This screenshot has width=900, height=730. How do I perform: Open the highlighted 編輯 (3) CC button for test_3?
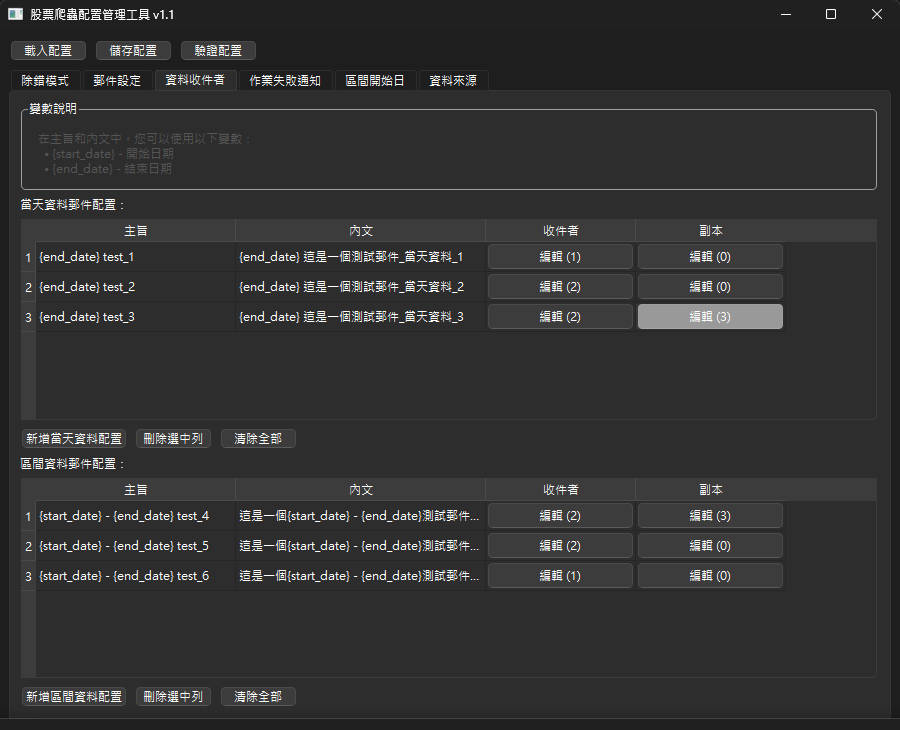(710, 316)
